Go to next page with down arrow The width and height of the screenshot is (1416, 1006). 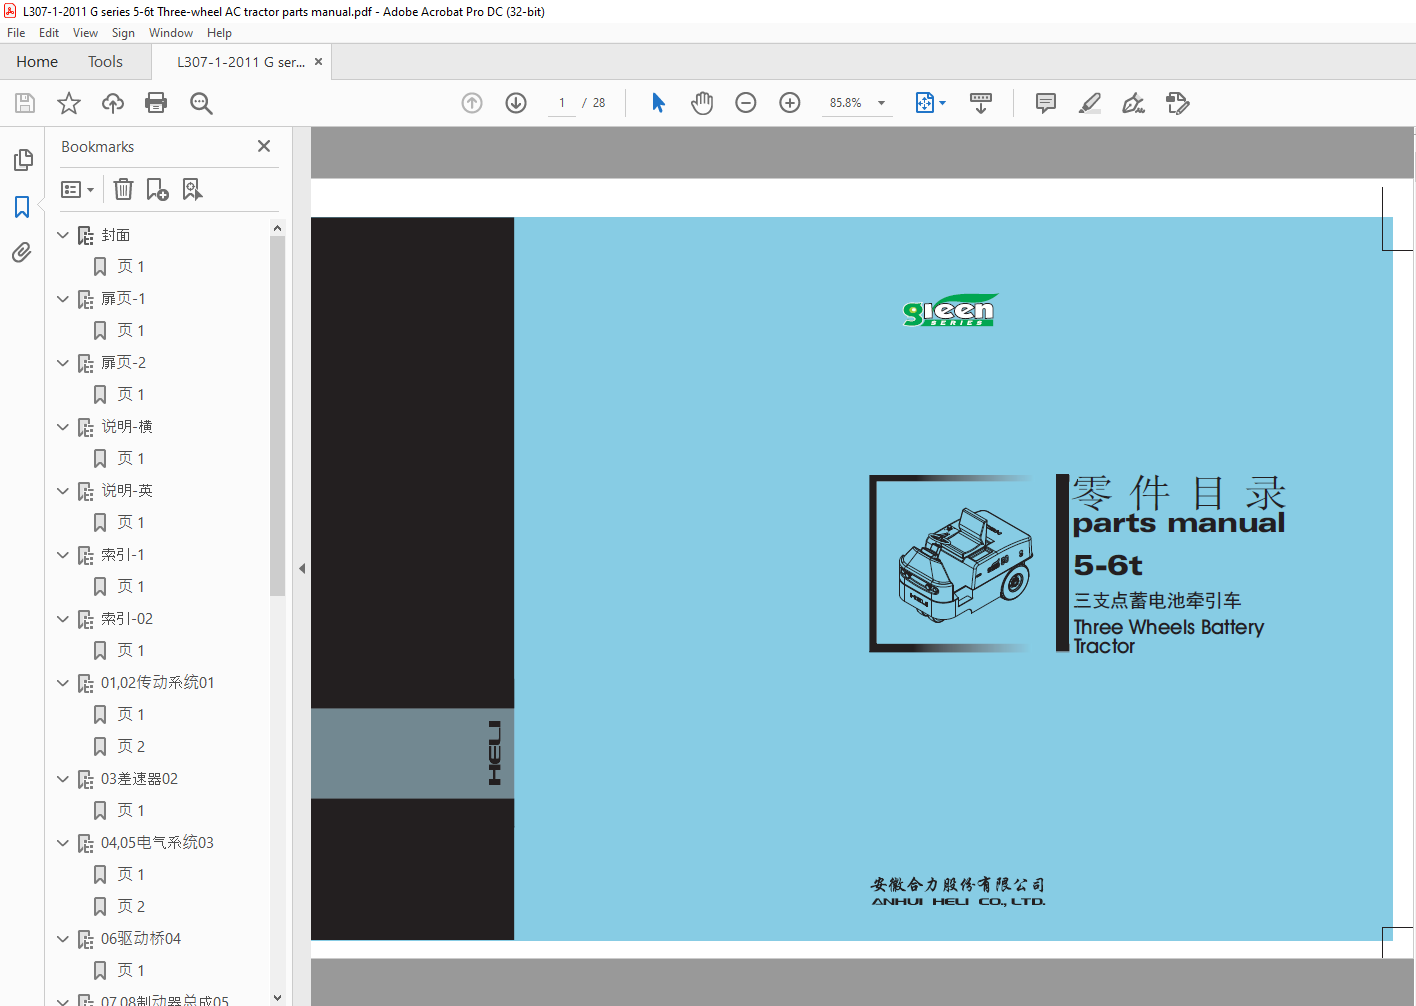(516, 103)
